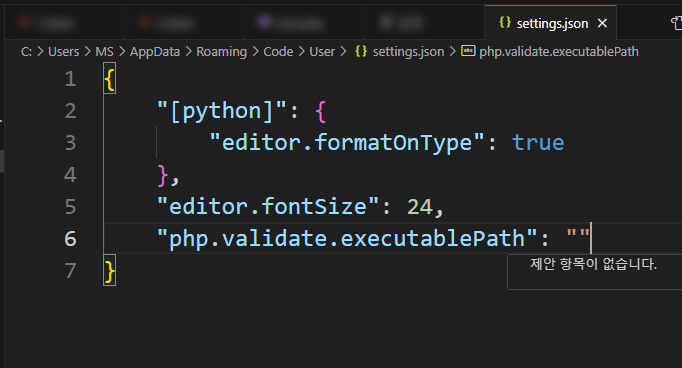The width and height of the screenshot is (682, 368).
Task: Open 'settings.json' breadcrumb segment
Action: [408, 52]
